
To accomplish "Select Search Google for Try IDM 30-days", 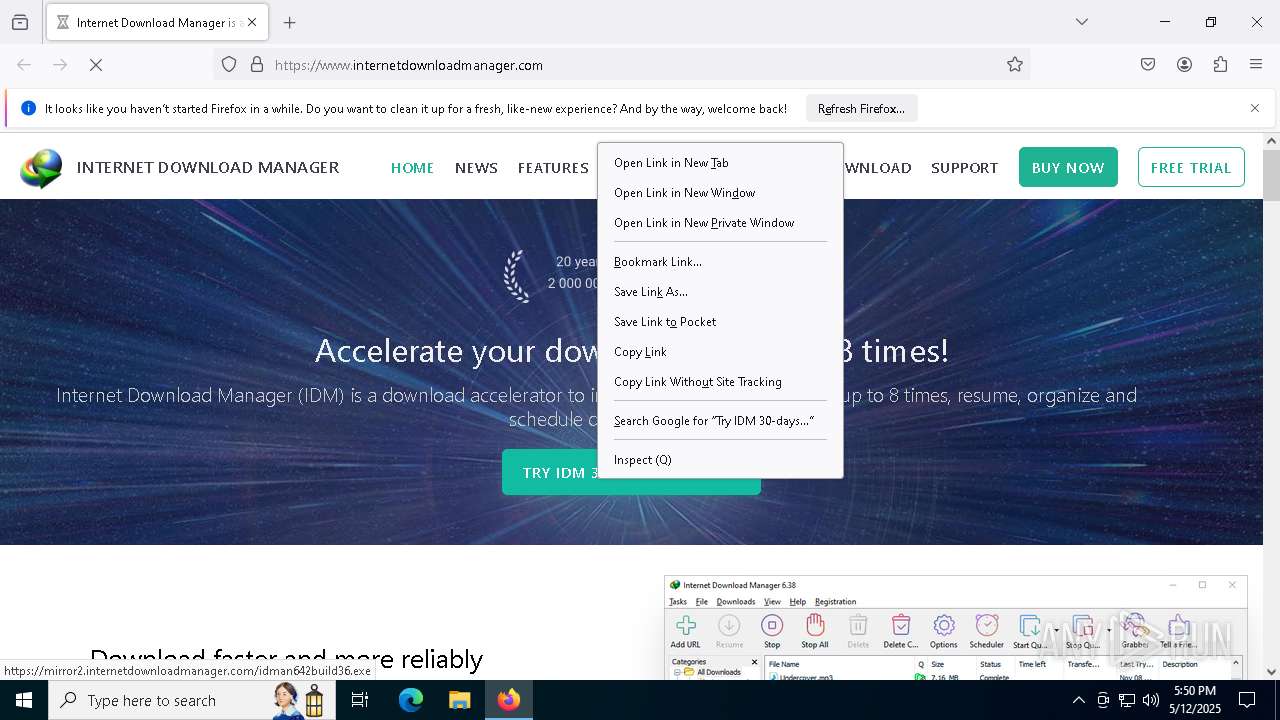I will (720, 421).
